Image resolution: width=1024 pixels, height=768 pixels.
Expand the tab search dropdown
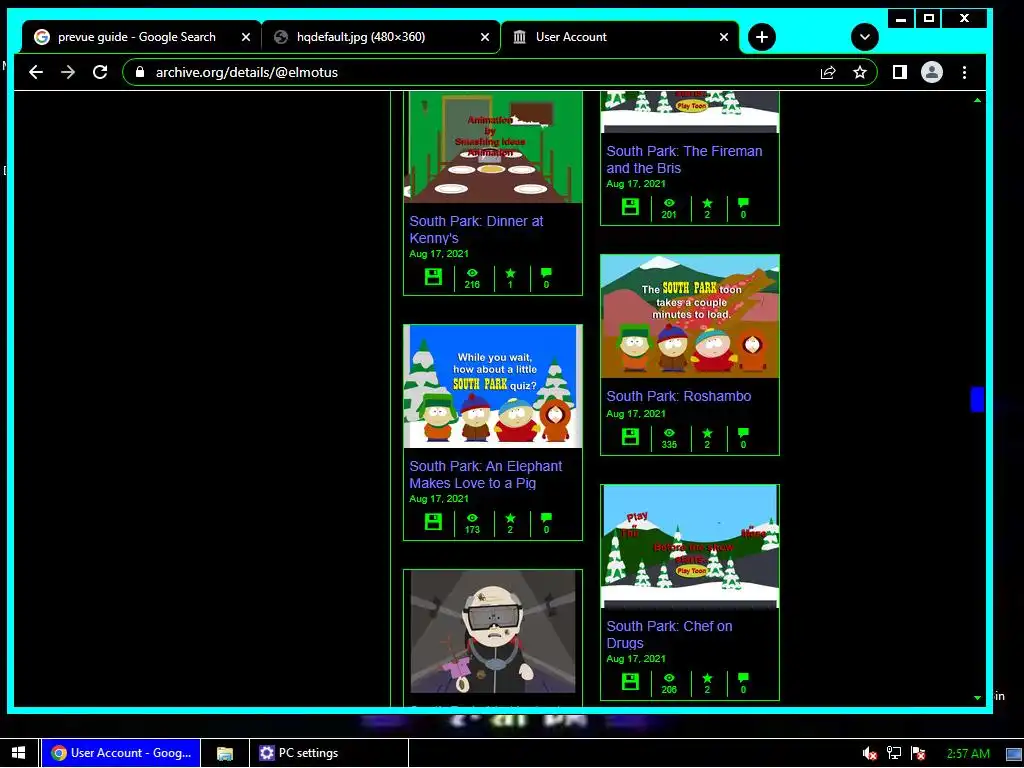pos(865,37)
